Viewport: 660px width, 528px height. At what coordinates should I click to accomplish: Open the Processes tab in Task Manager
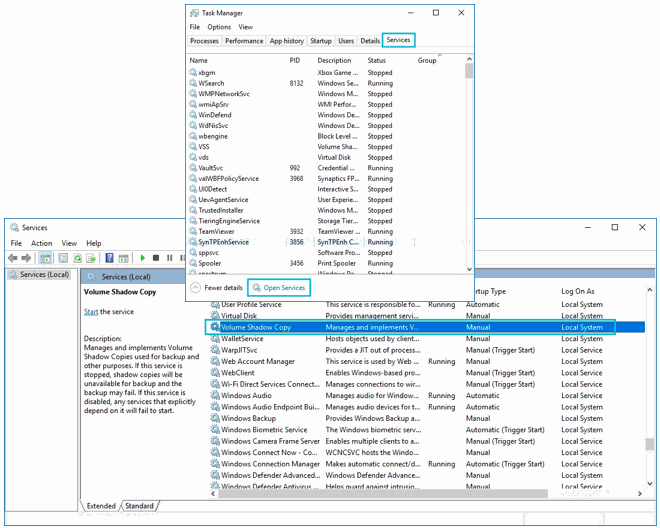click(204, 41)
